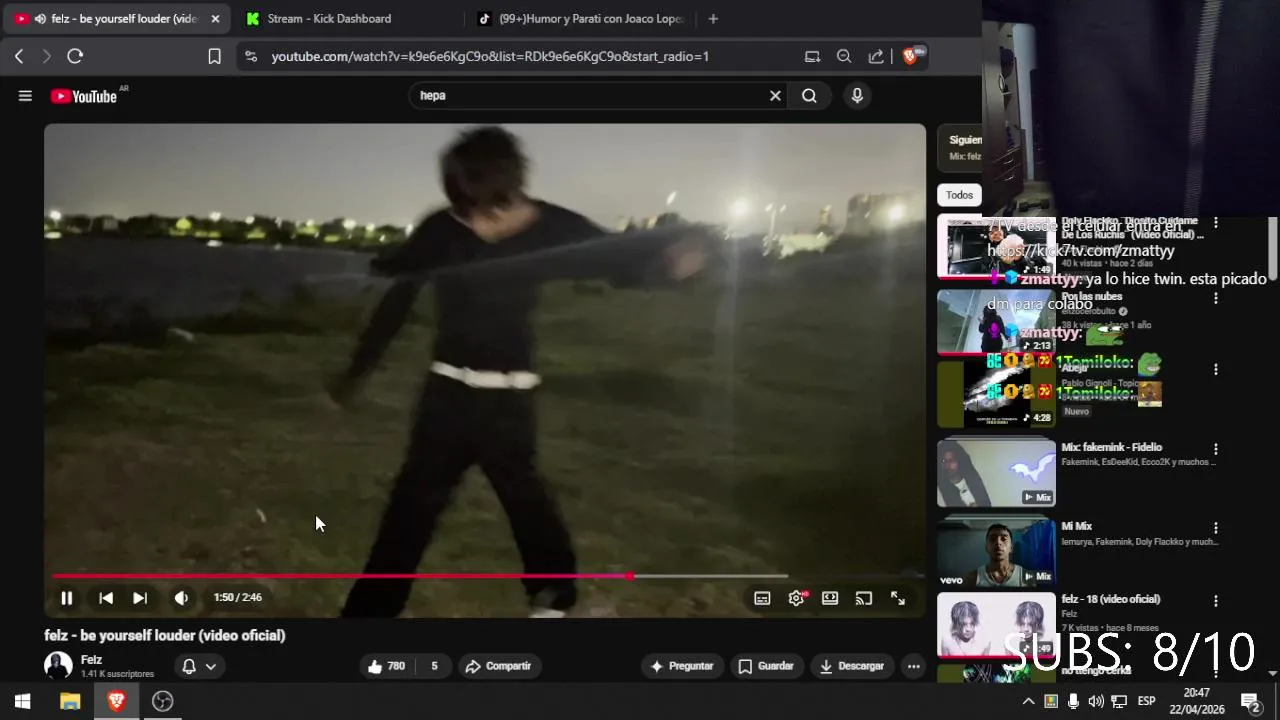Open YouTube hamburger guide menu
The image size is (1280, 720).
click(x=25, y=96)
